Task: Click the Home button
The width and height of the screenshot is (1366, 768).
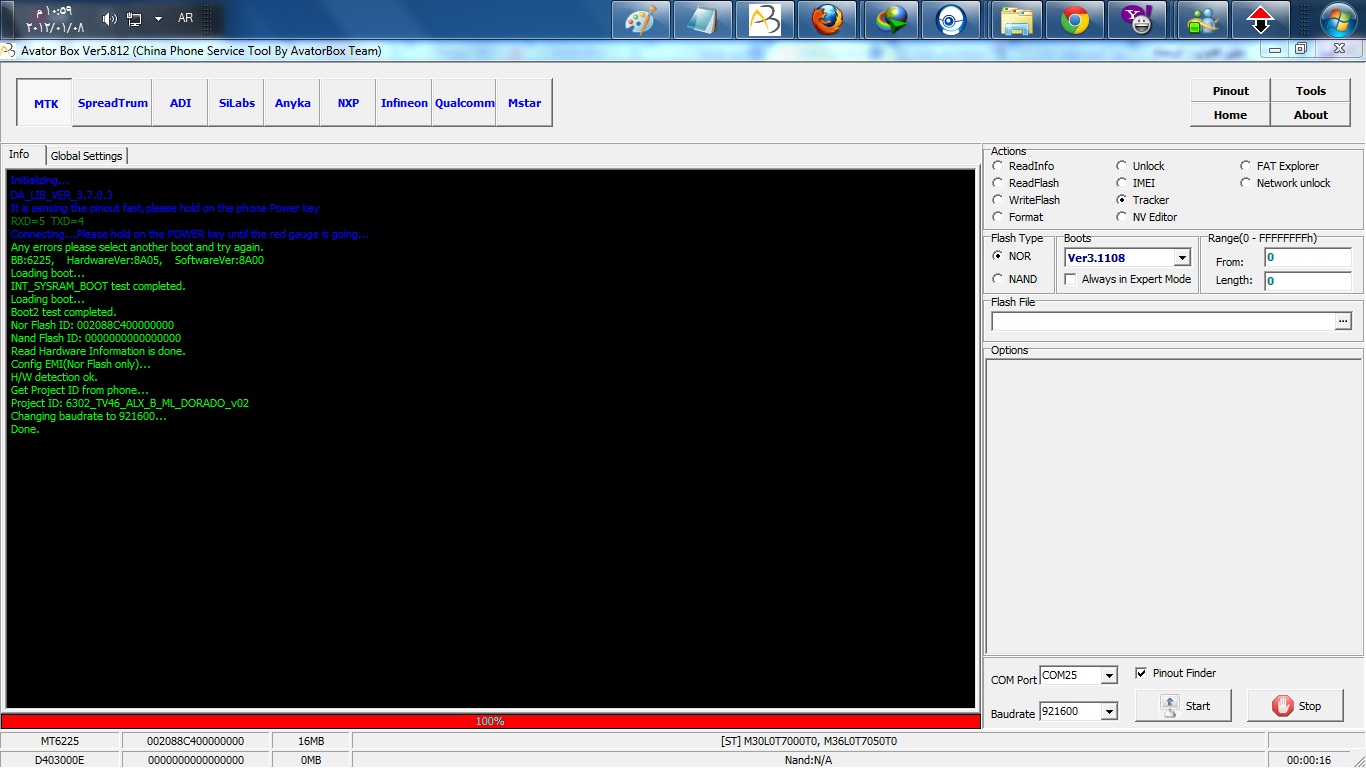Action: pyautogui.click(x=1230, y=115)
